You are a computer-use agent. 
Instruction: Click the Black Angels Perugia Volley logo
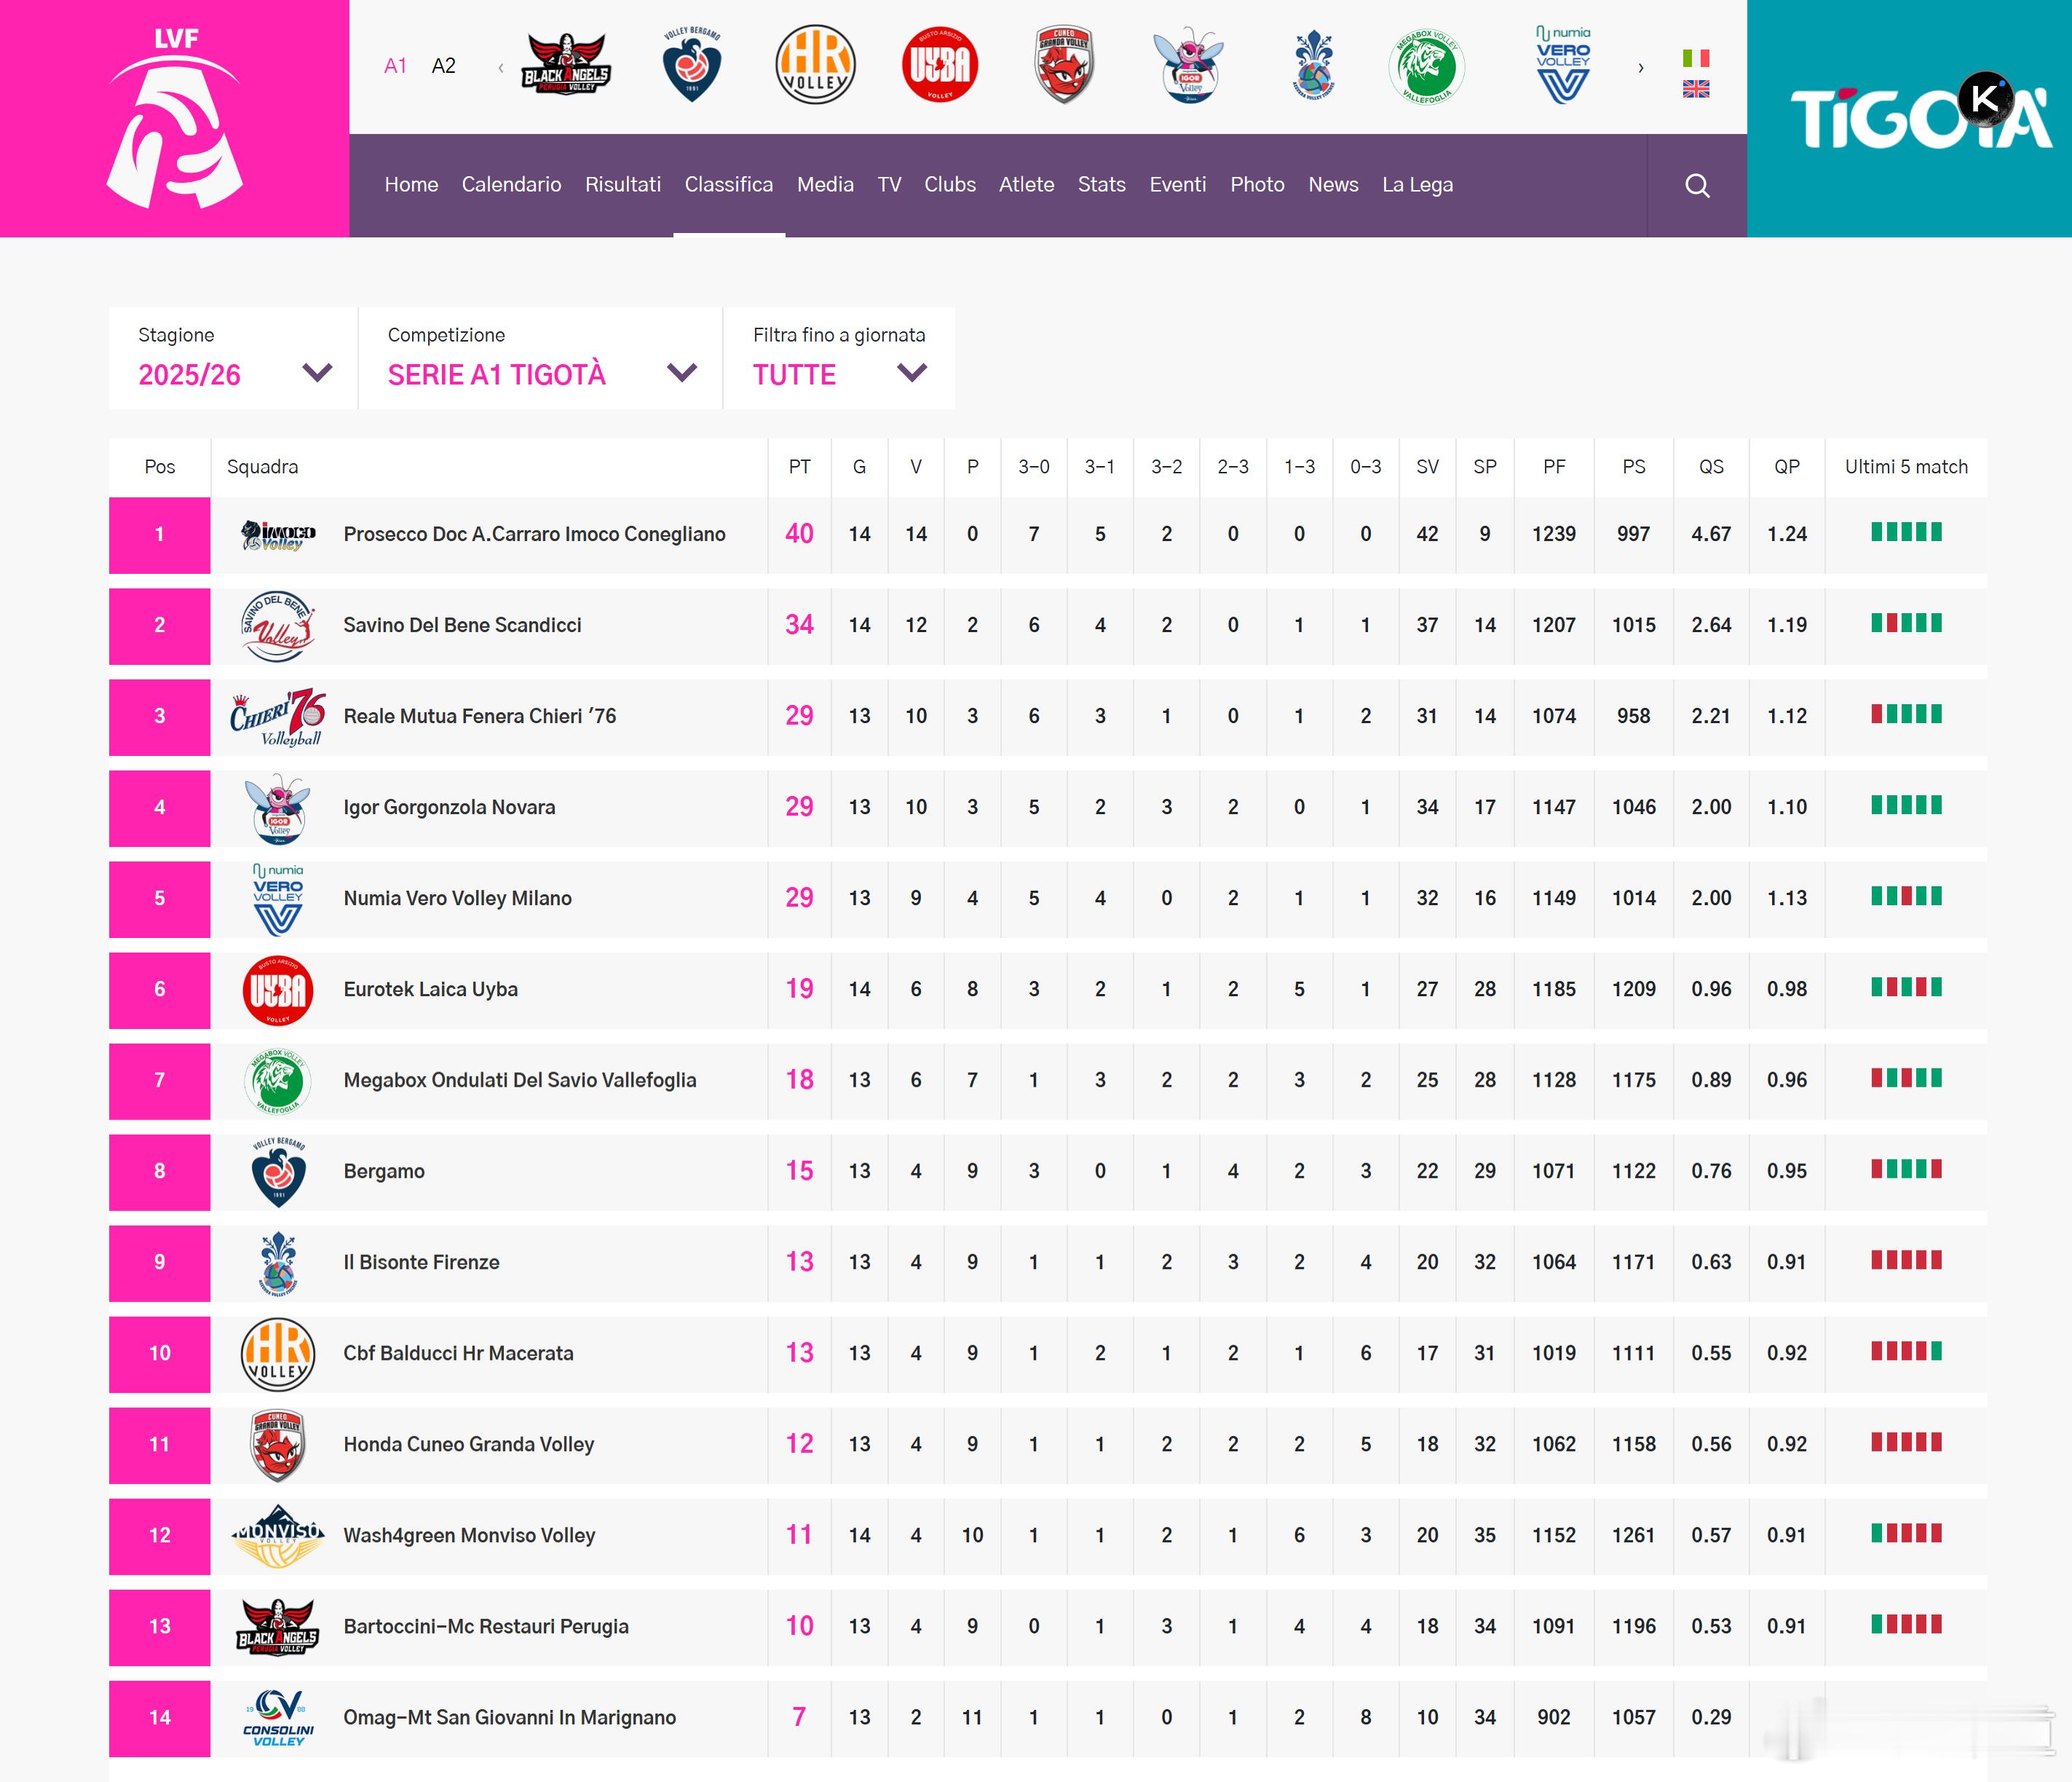click(565, 65)
